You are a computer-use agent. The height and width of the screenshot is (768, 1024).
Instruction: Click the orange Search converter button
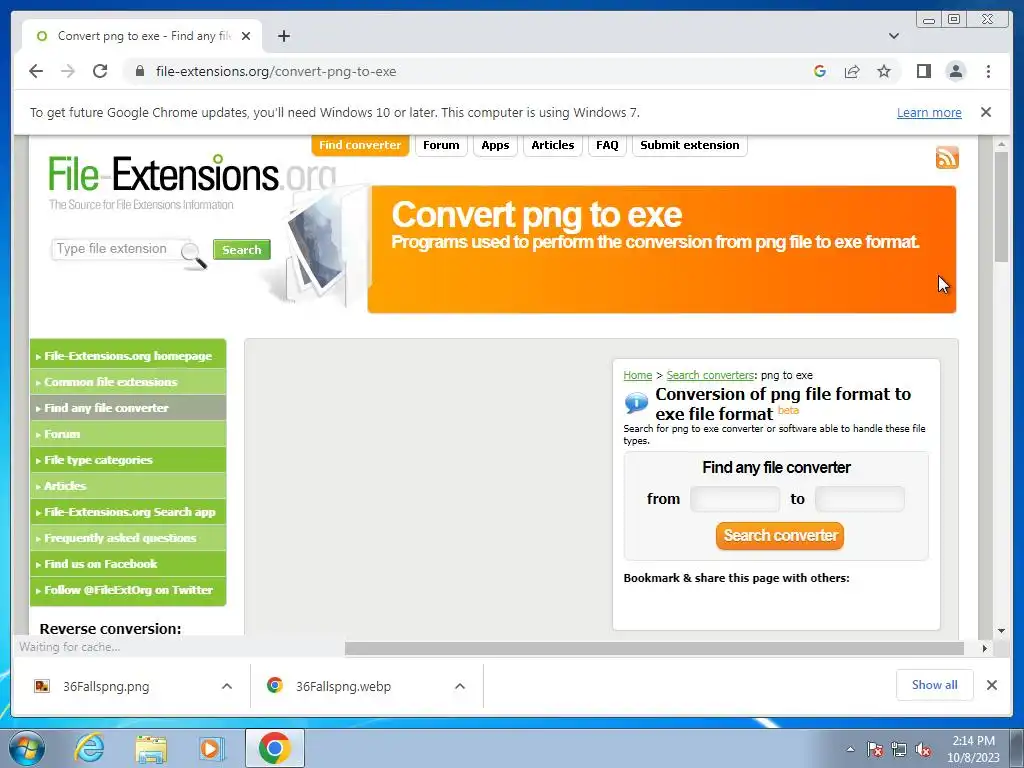[x=780, y=536]
